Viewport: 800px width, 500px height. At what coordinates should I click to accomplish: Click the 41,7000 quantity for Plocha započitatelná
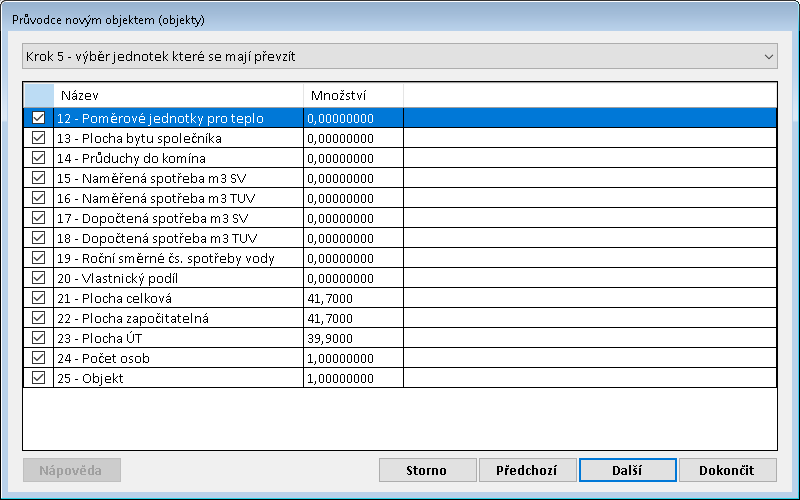353,318
